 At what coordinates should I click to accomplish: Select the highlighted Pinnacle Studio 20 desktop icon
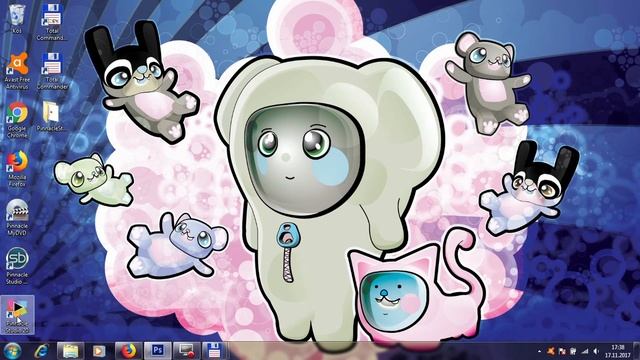pyautogui.click(x=17, y=315)
